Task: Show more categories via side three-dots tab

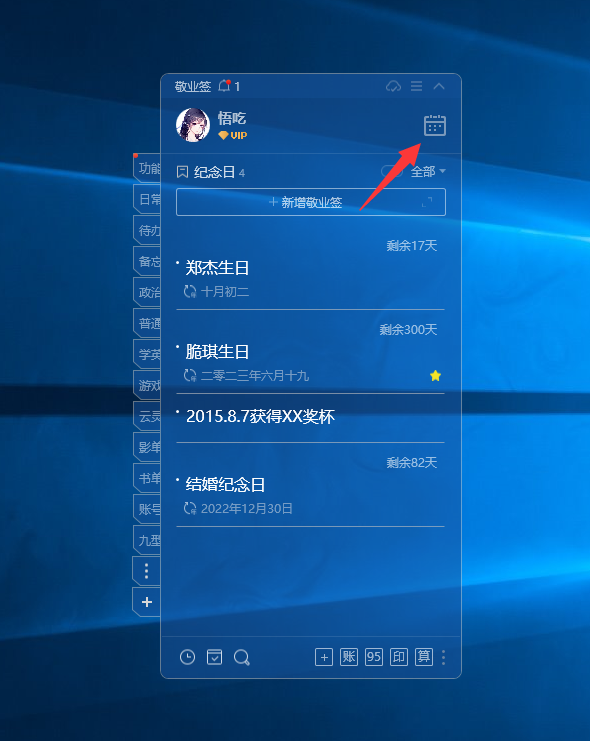Action: tap(147, 571)
